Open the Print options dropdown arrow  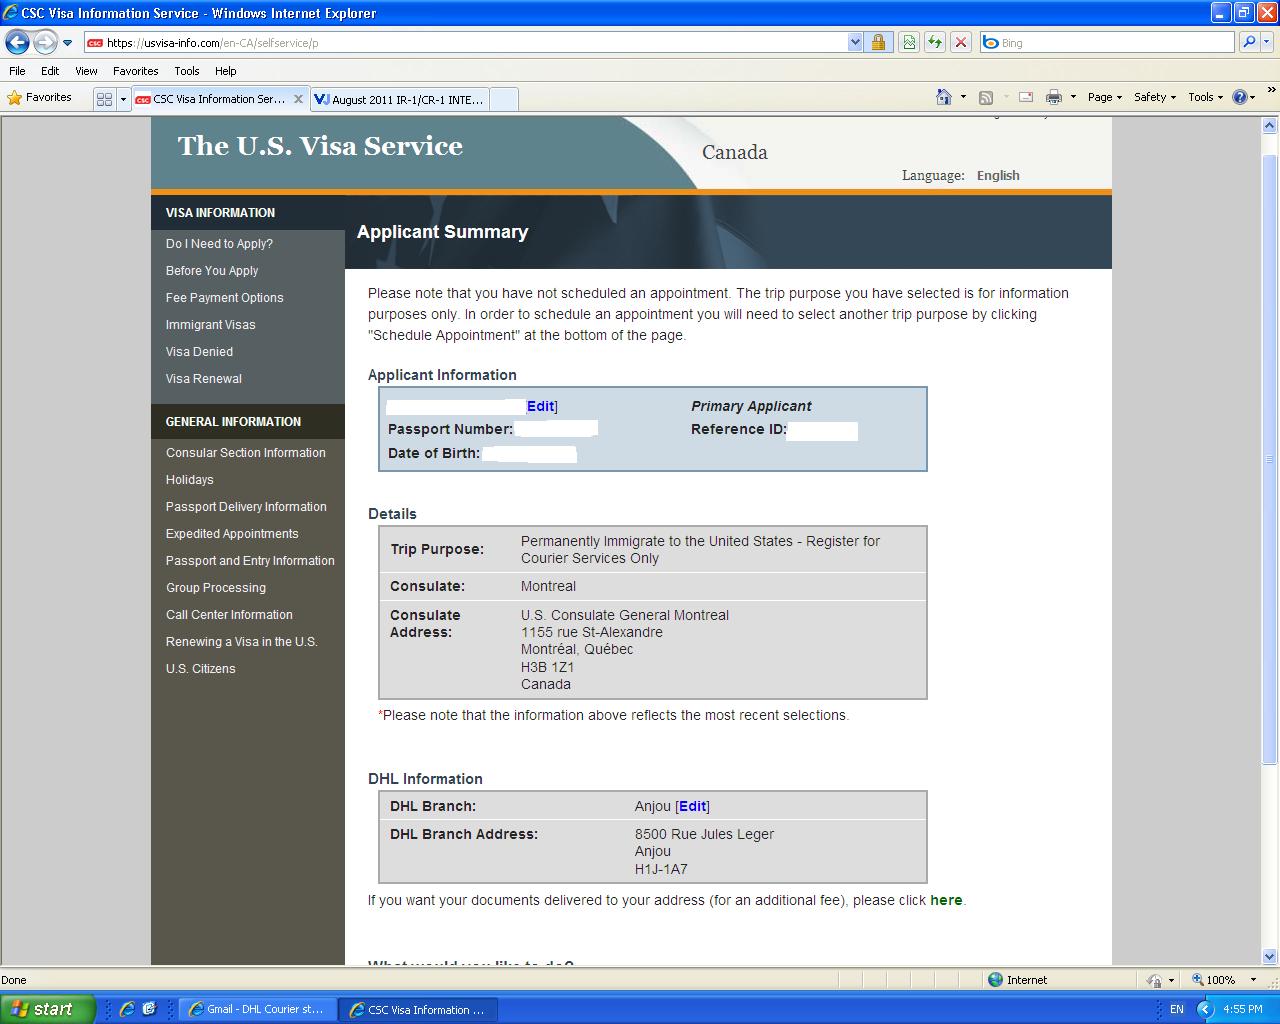1073,97
